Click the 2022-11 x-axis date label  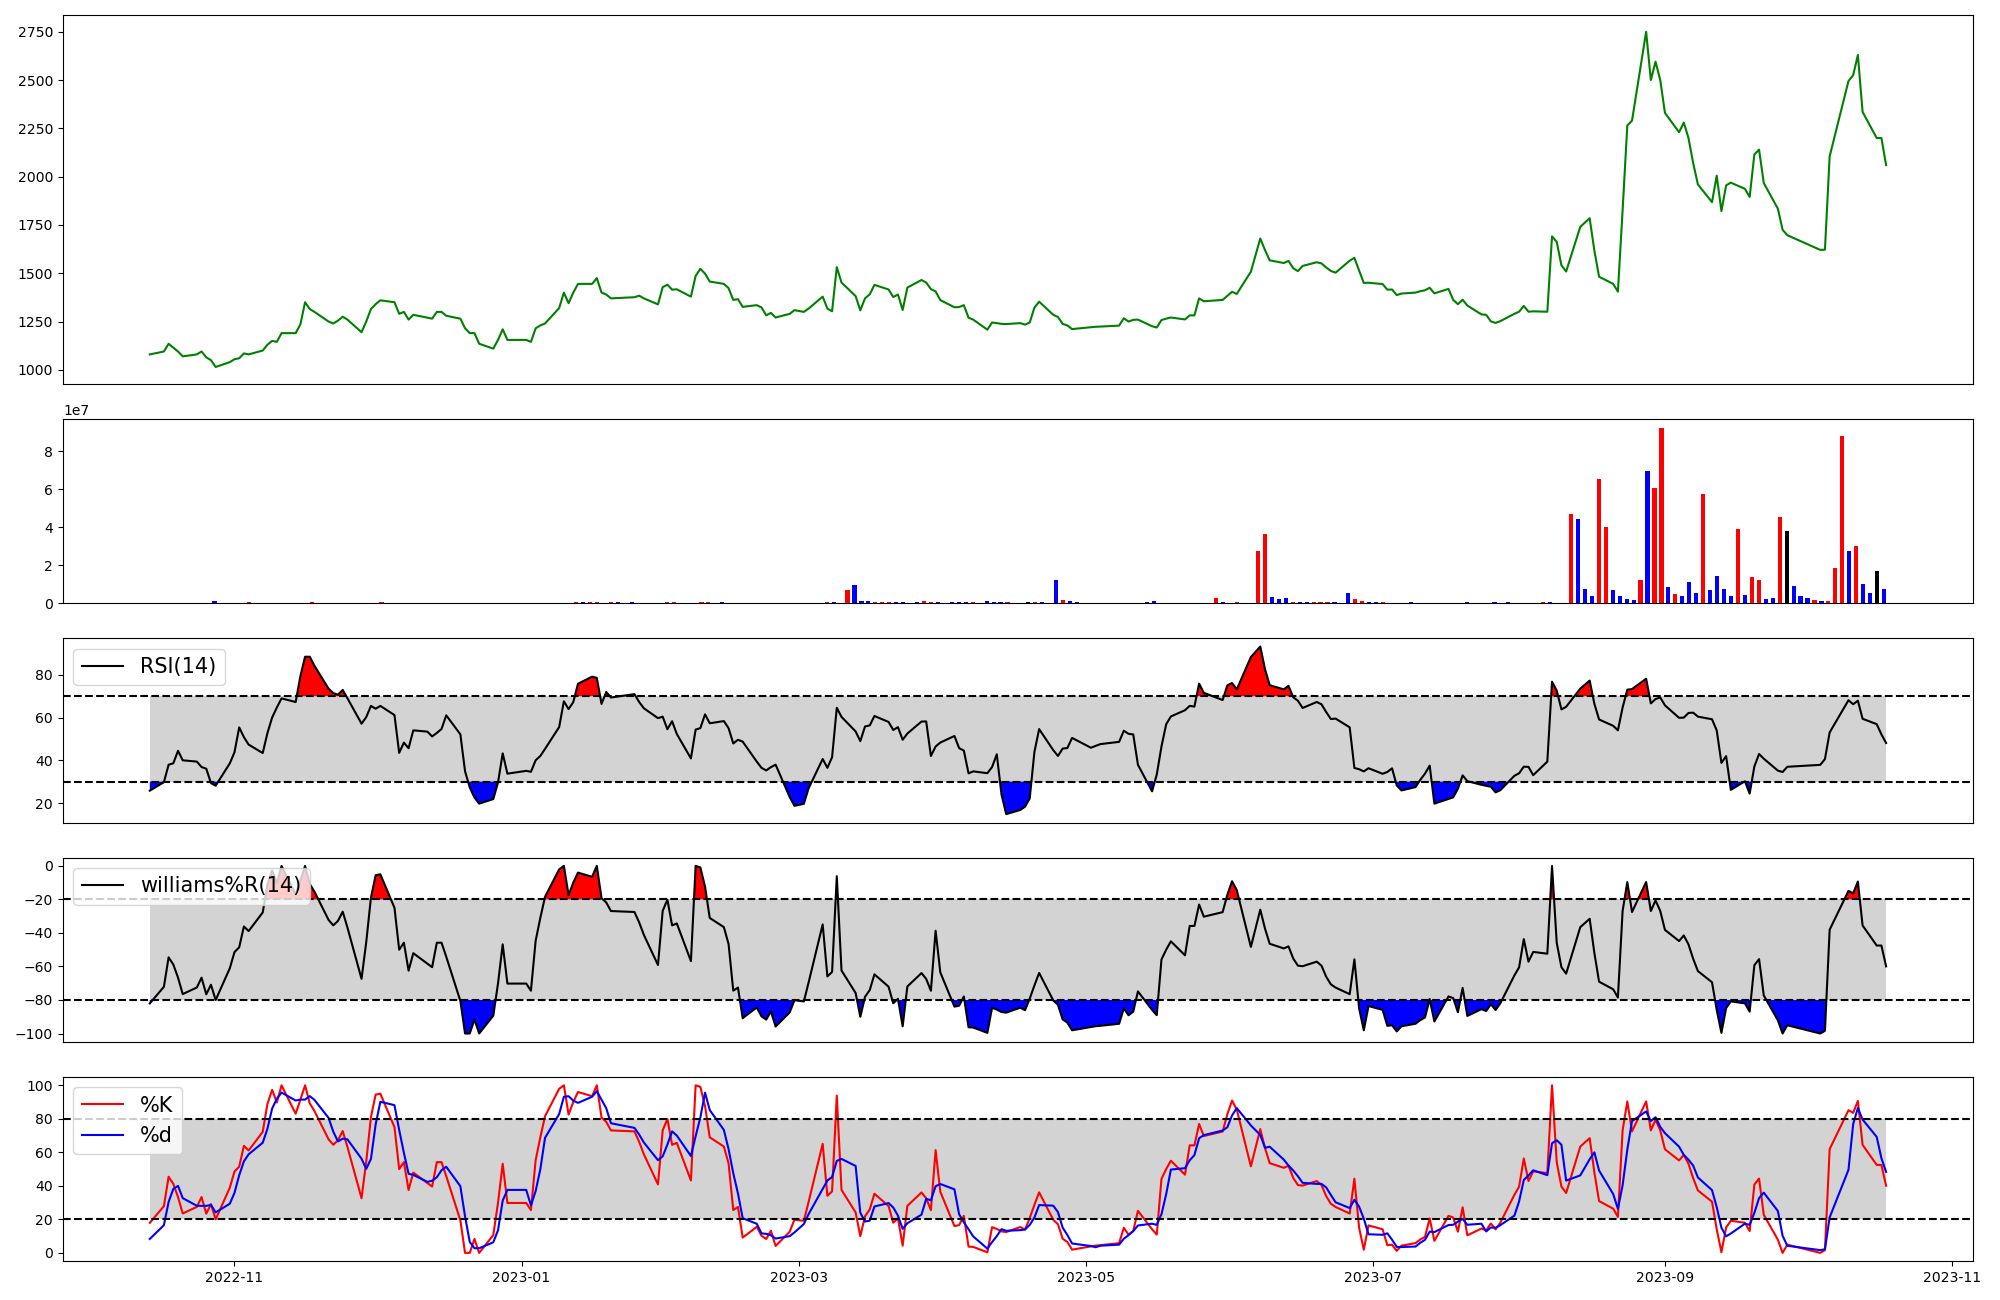233,1277
